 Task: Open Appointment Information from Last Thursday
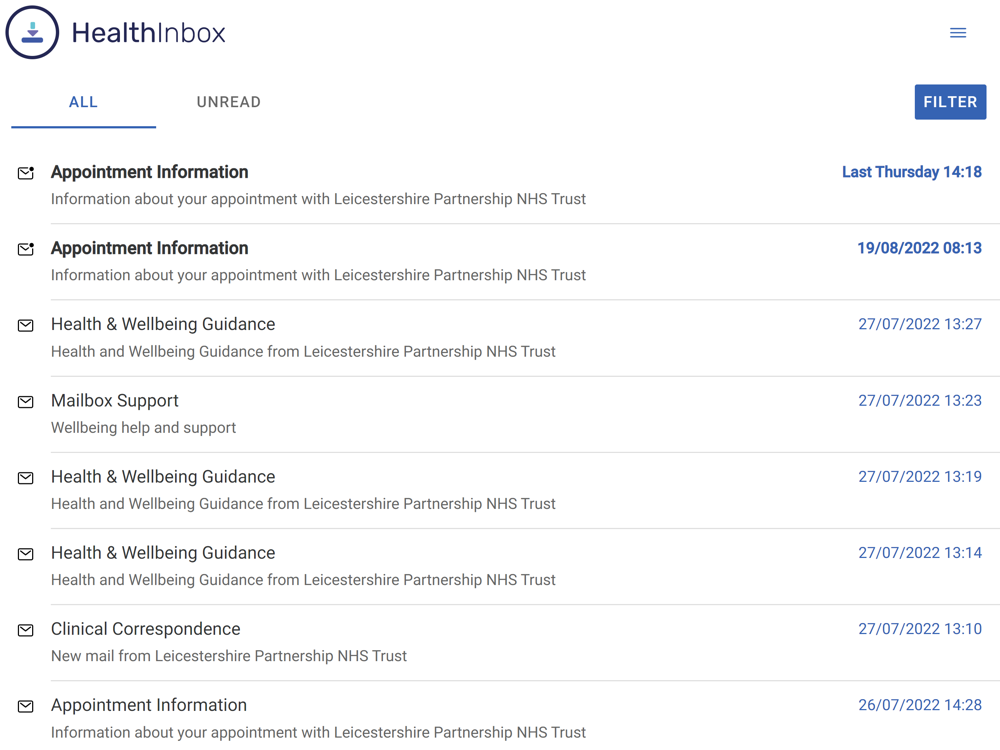[x=150, y=172]
